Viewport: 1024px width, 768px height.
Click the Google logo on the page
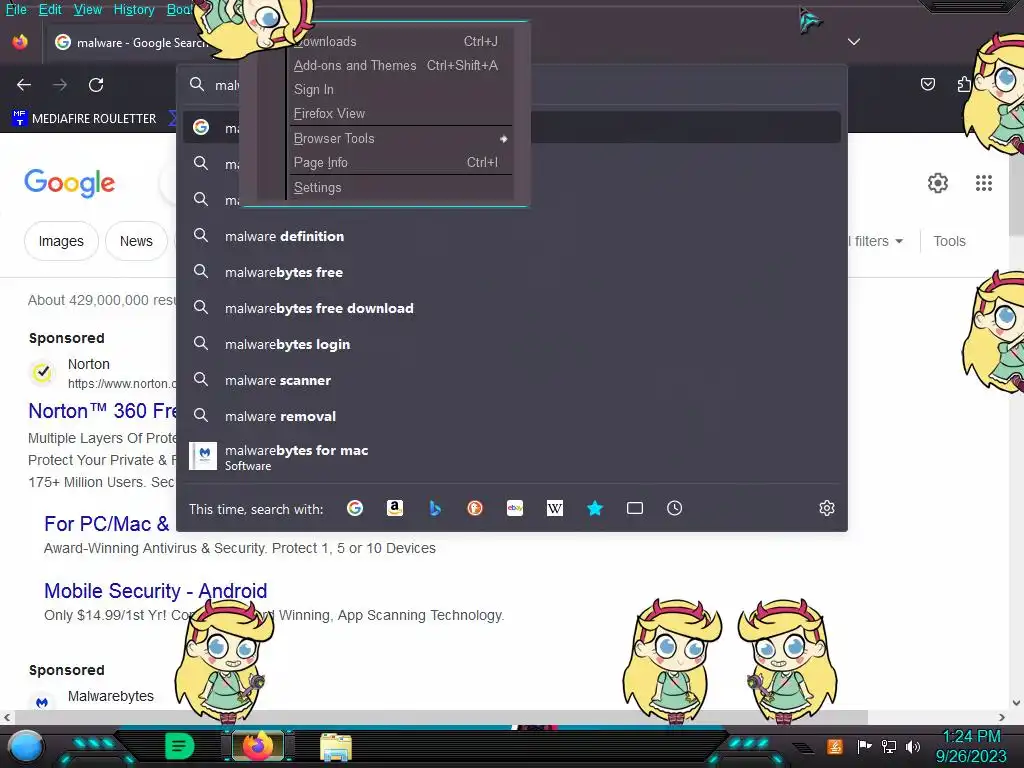pos(69,183)
